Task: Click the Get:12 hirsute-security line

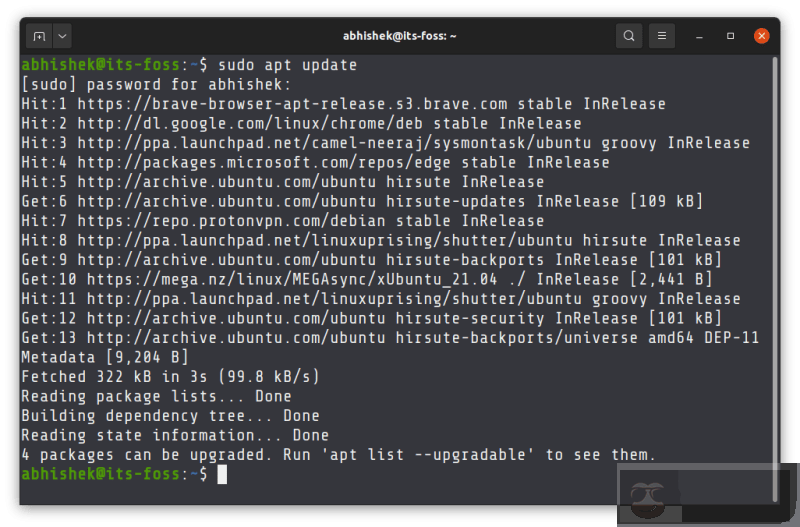Action: pos(371,318)
